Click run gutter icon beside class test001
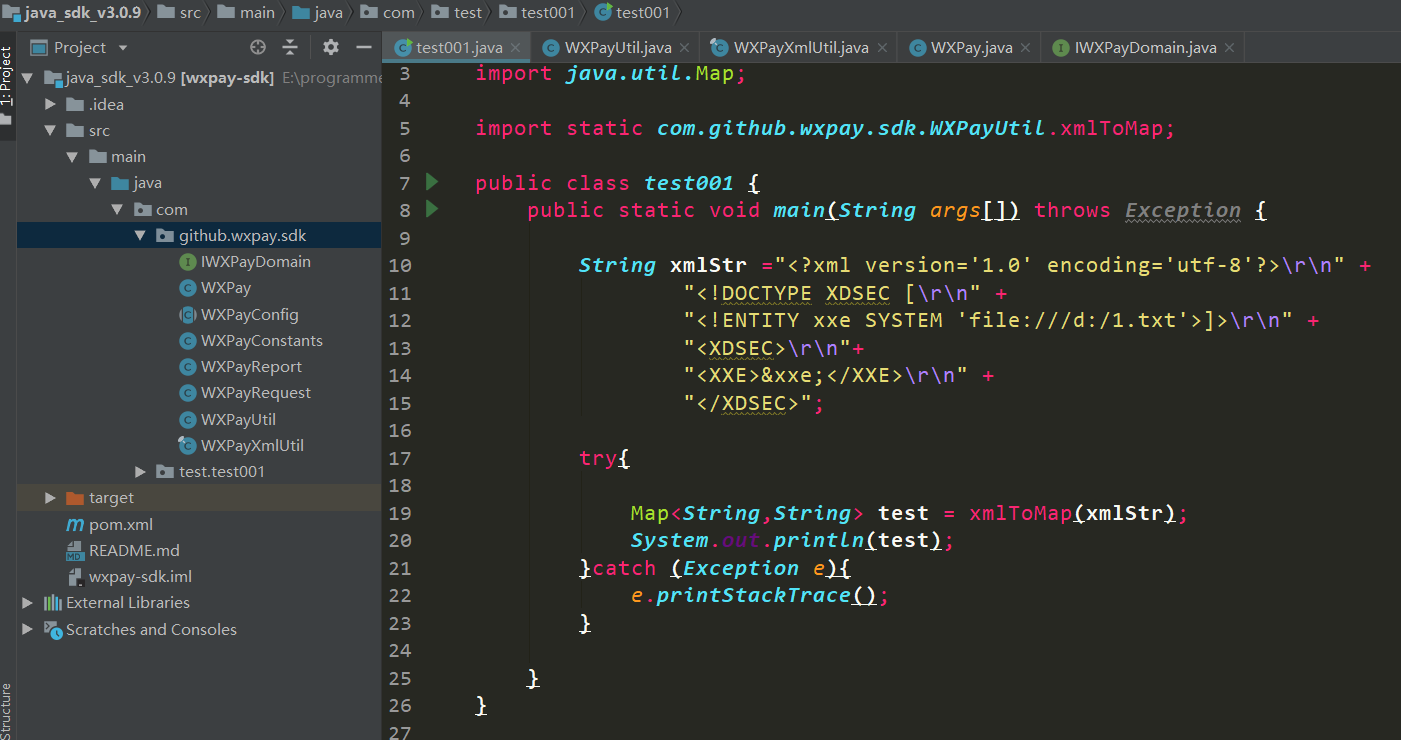This screenshot has width=1401, height=740. (x=432, y=182)
